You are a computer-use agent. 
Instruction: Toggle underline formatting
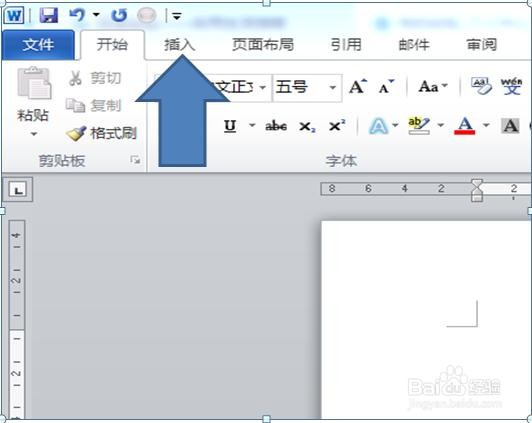pyautogui.click(x=230, y=126)
